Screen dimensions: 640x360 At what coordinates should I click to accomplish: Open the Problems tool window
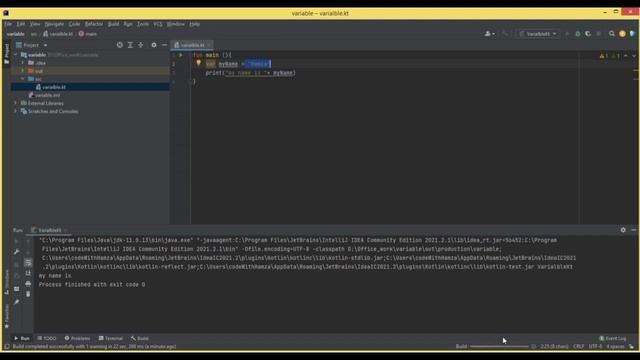(77, 338)
